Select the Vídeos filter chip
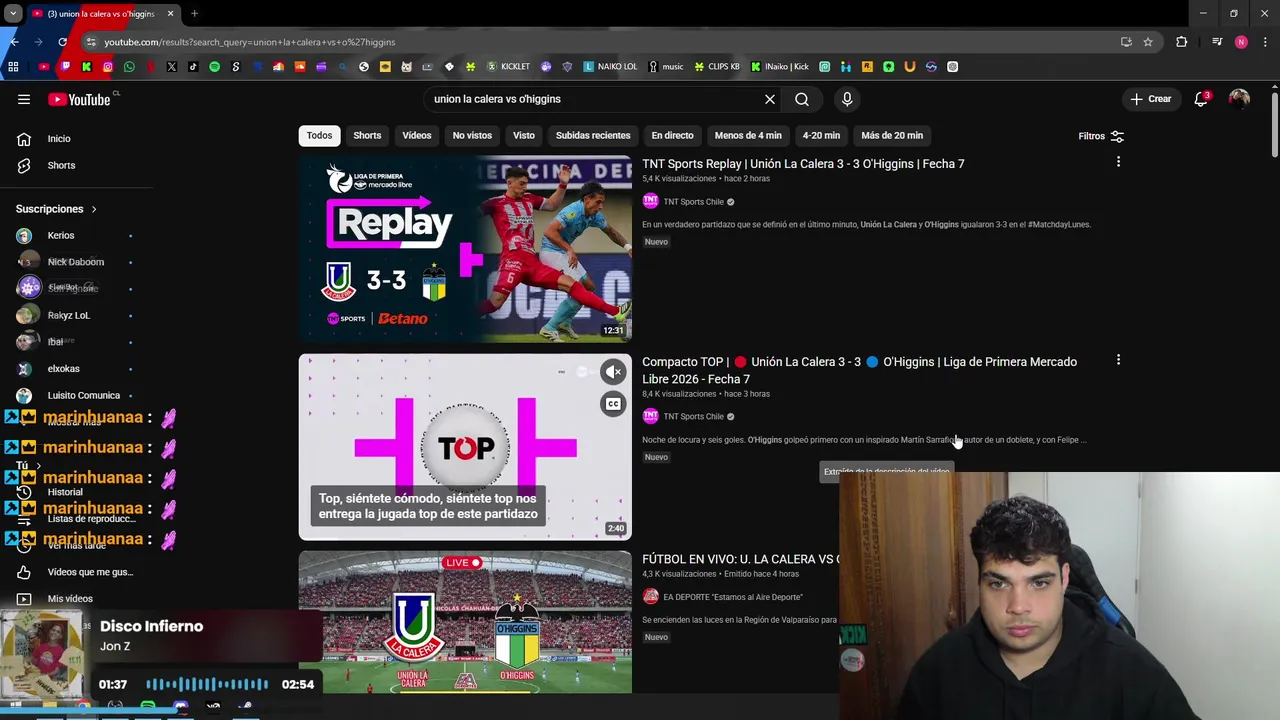 point(417,135)
